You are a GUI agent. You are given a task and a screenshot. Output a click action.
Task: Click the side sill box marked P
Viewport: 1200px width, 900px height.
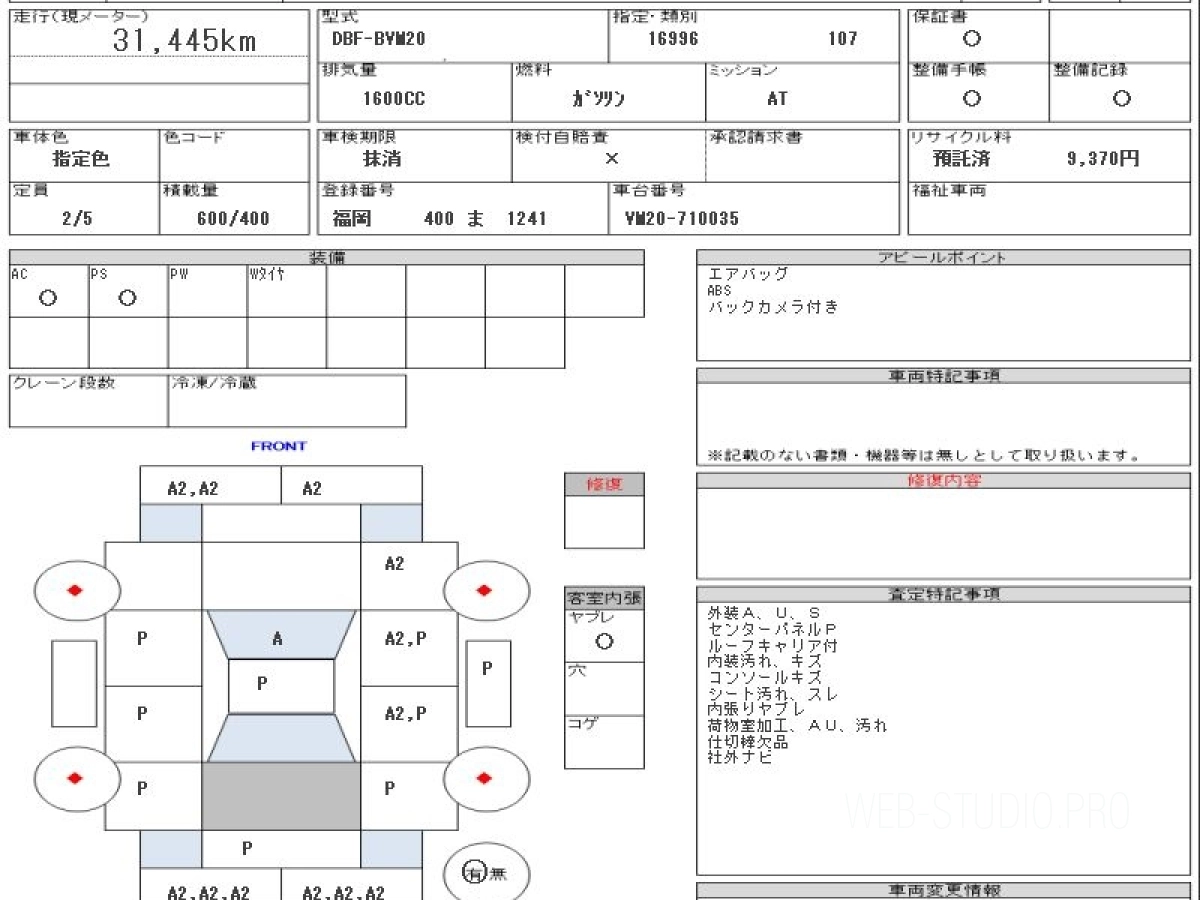pos(487,684)
